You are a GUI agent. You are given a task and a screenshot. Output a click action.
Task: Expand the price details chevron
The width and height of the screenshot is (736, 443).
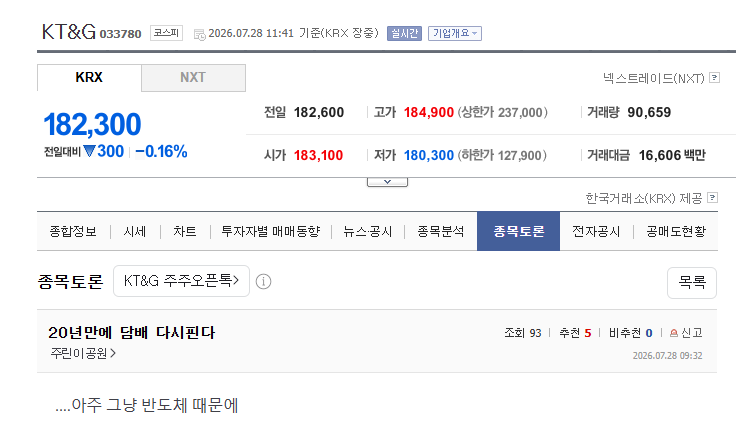[387, 182]
